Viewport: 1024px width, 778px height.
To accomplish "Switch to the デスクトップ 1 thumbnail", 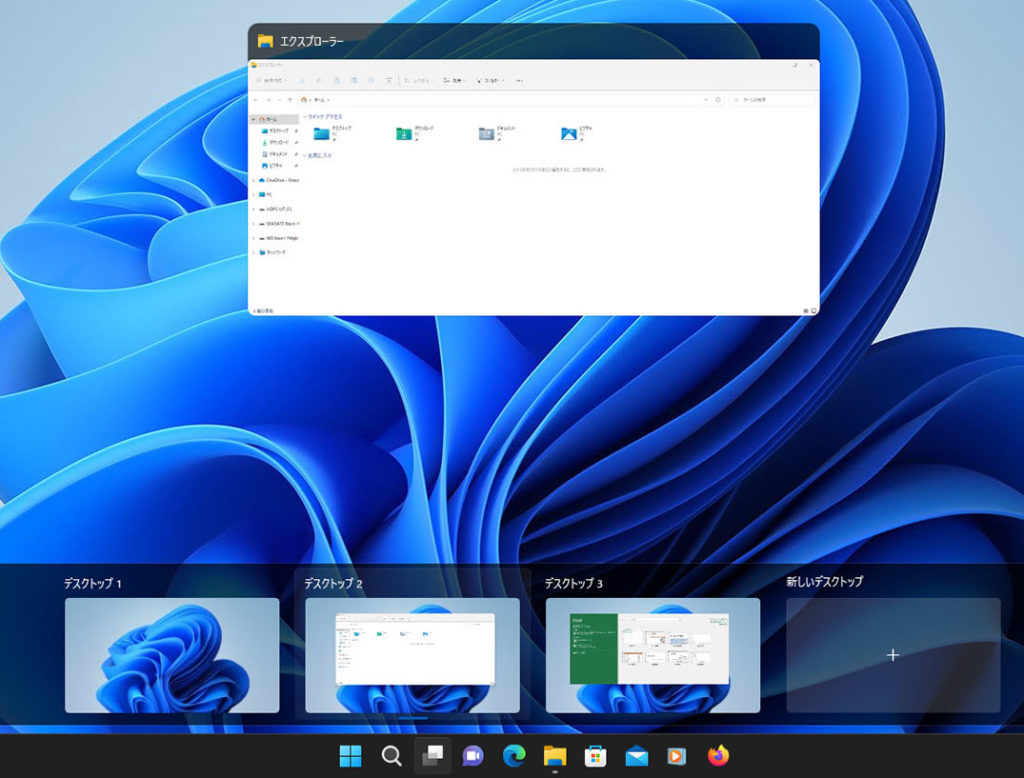I will click(172, 655).
